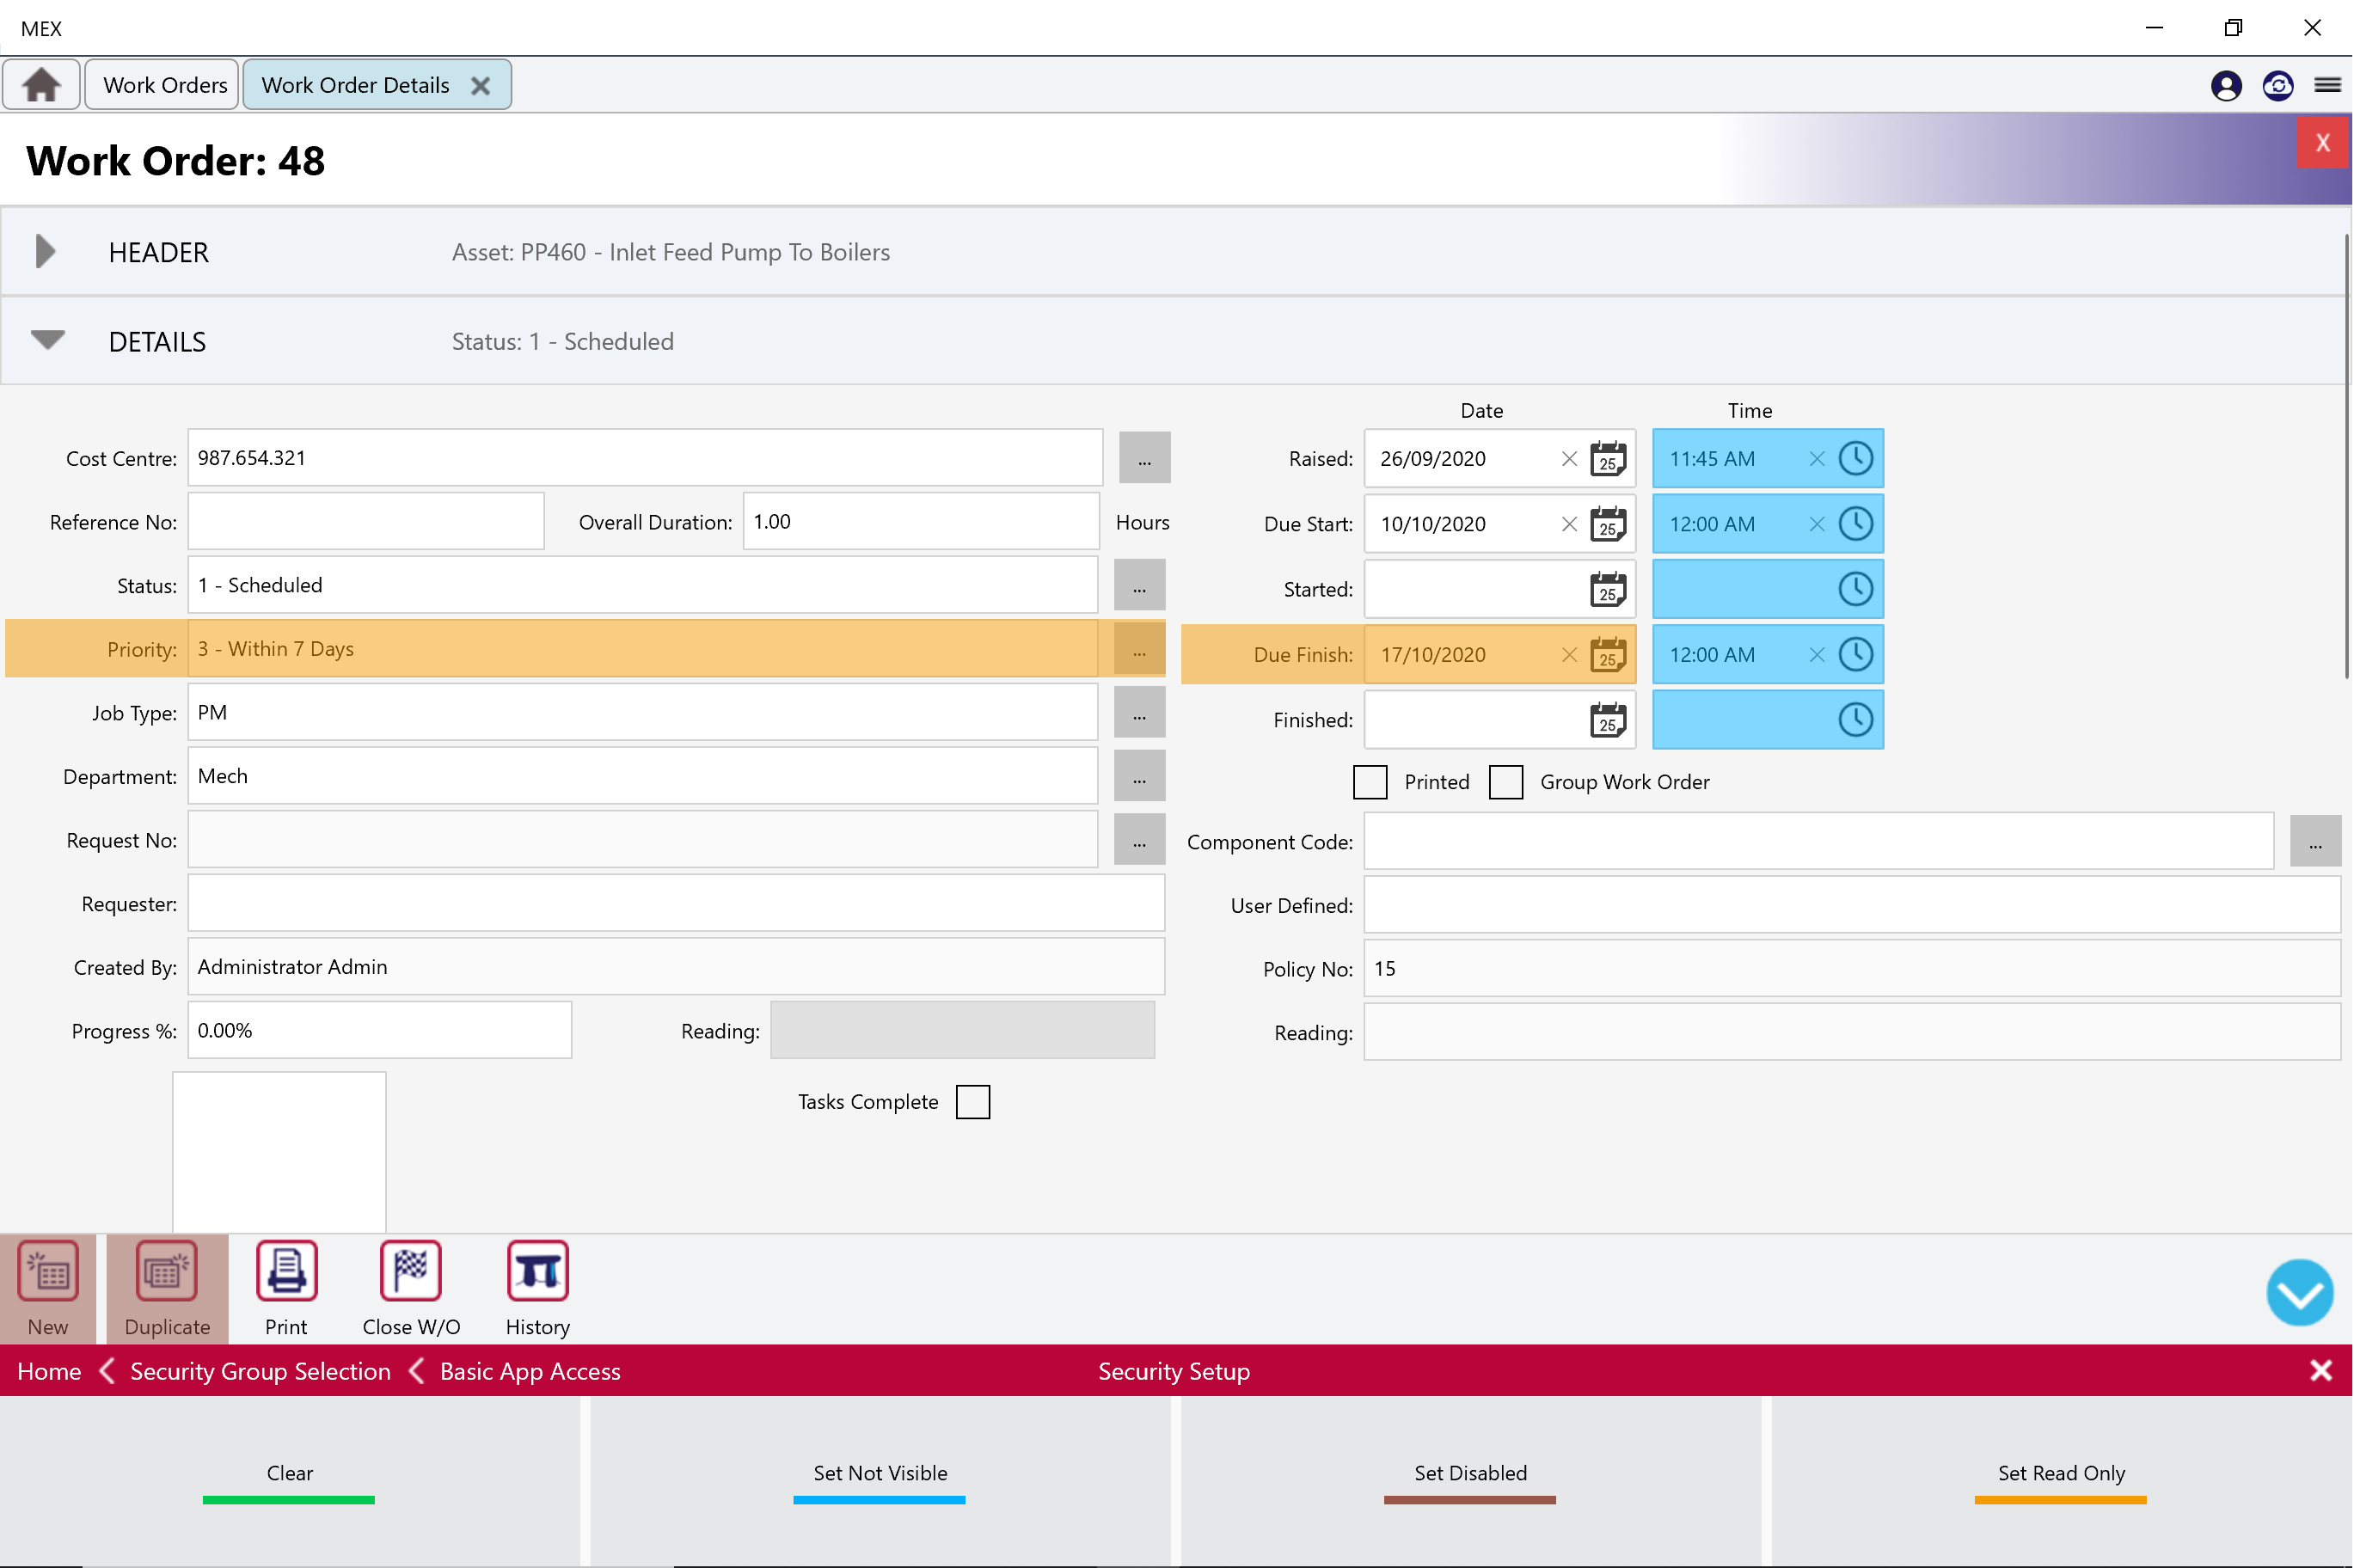The height and width of the screenshot is (1568, 2354).
Task: Open the clock time picker for Due Start
Action: coord(1856,524)
